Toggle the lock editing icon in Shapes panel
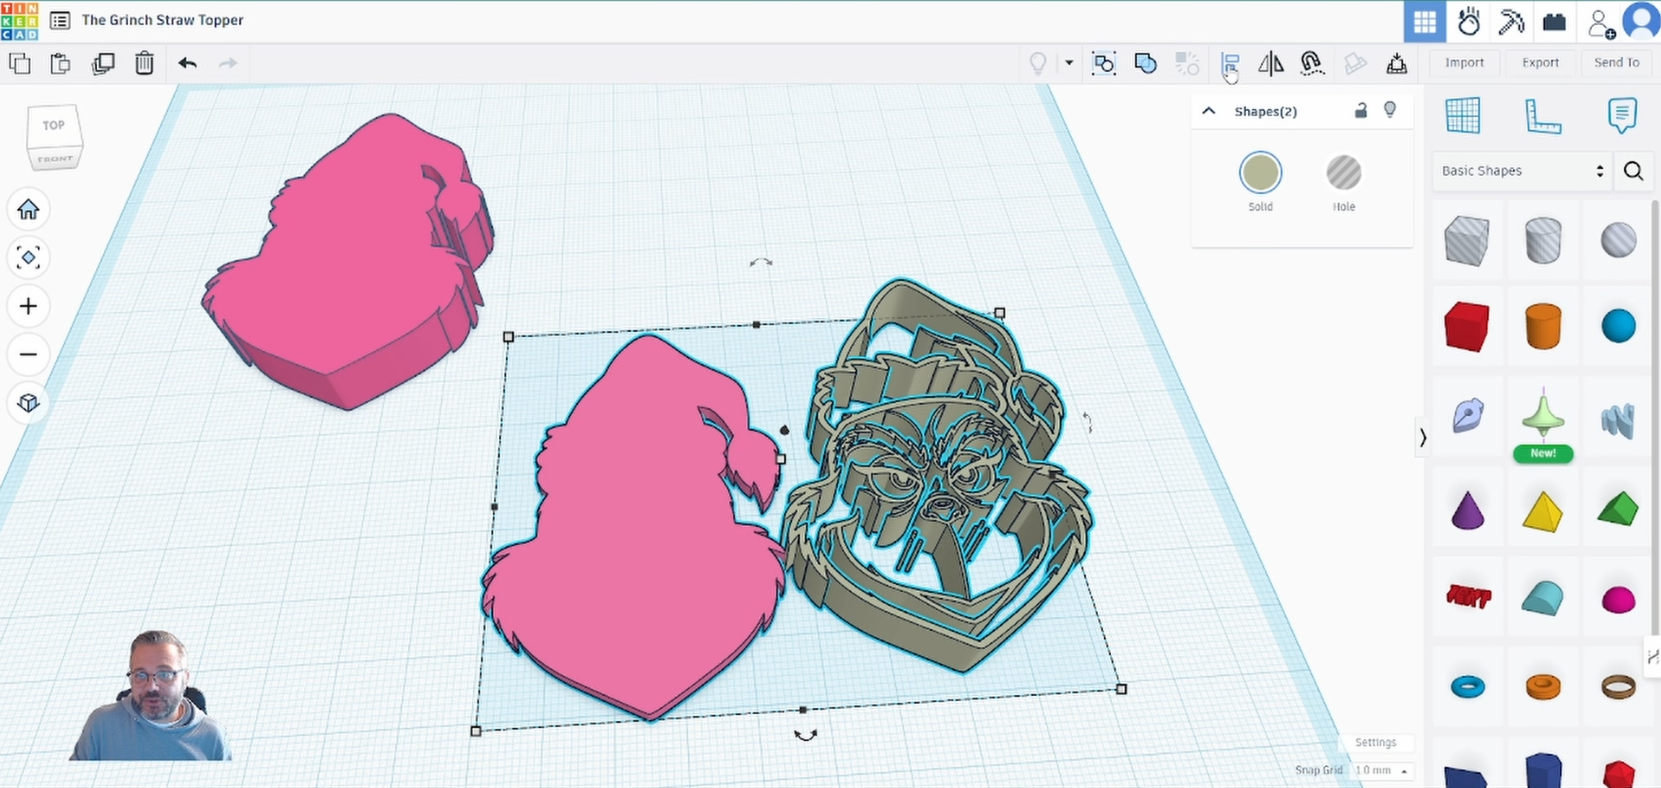1661x788 pixels. point(1360,111)
